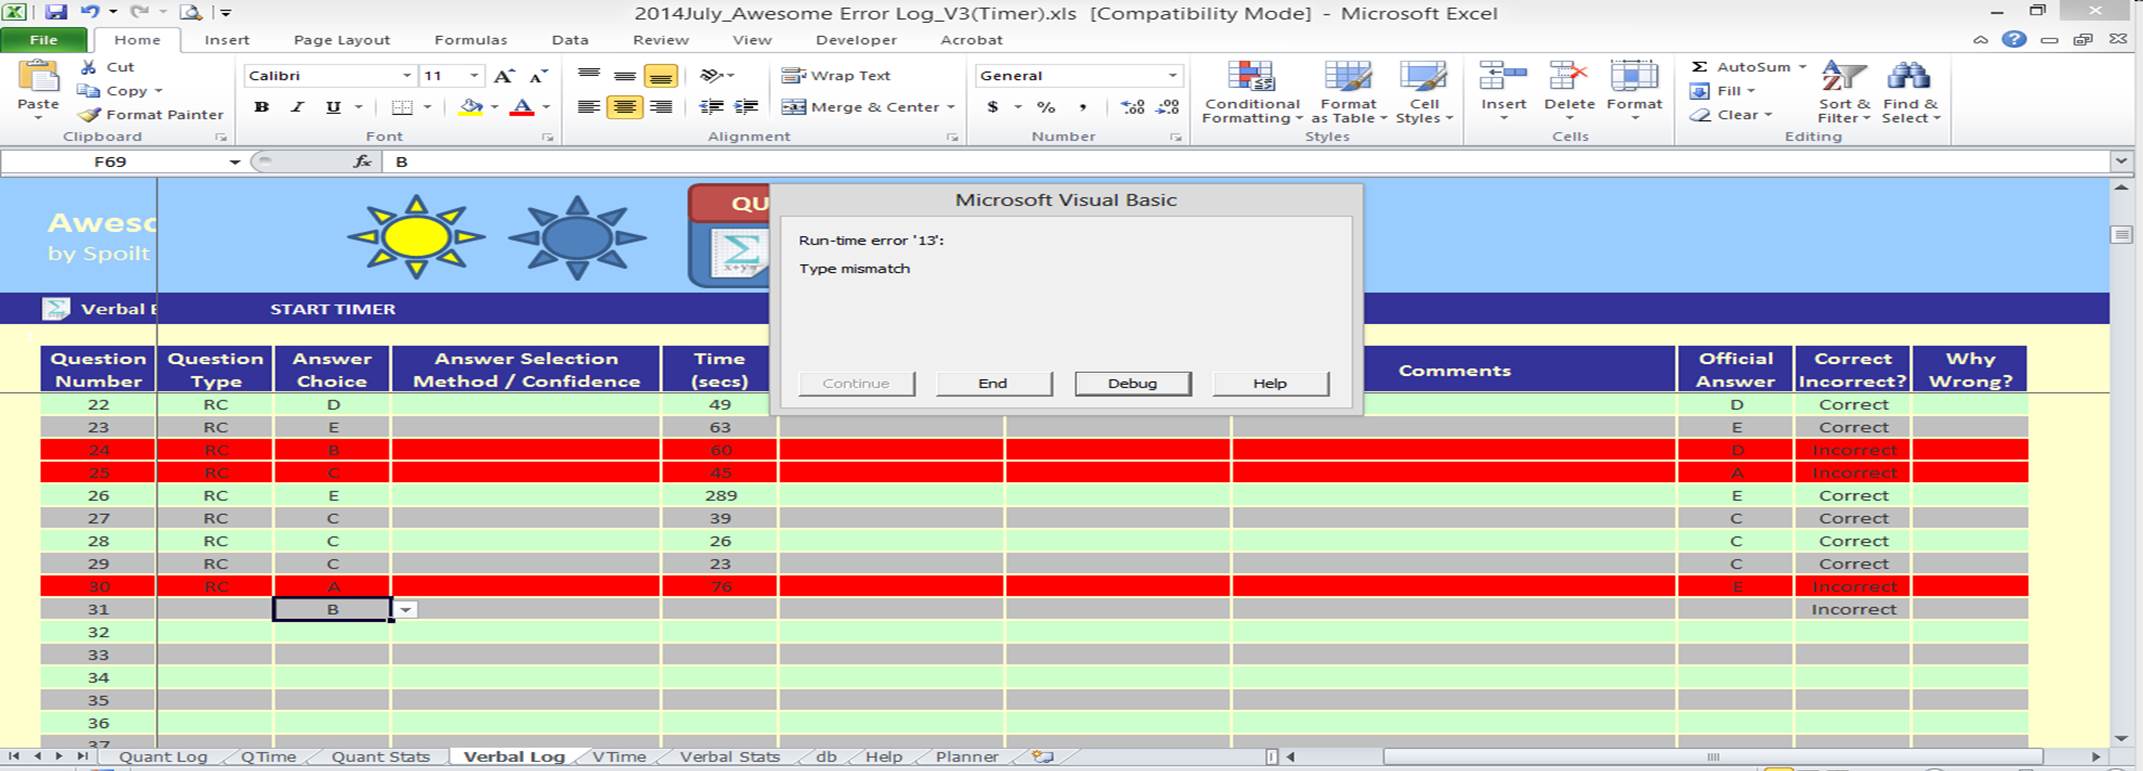Click the text Orientation icon

[x=711, y=76]
